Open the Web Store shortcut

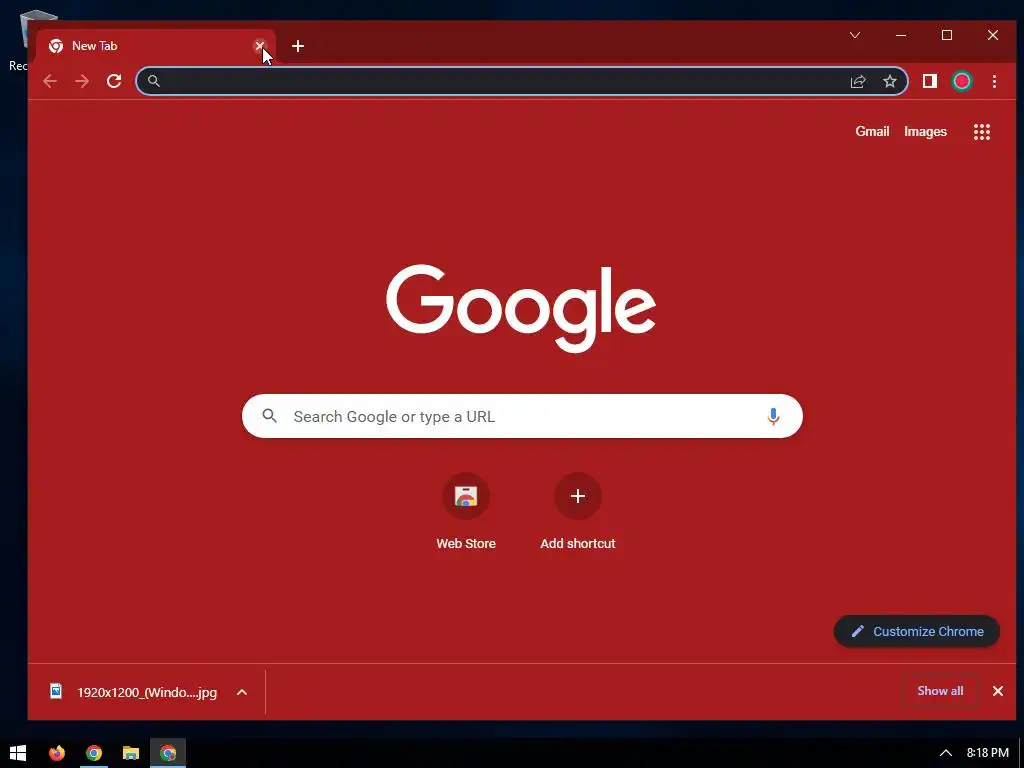pos(466,512)
